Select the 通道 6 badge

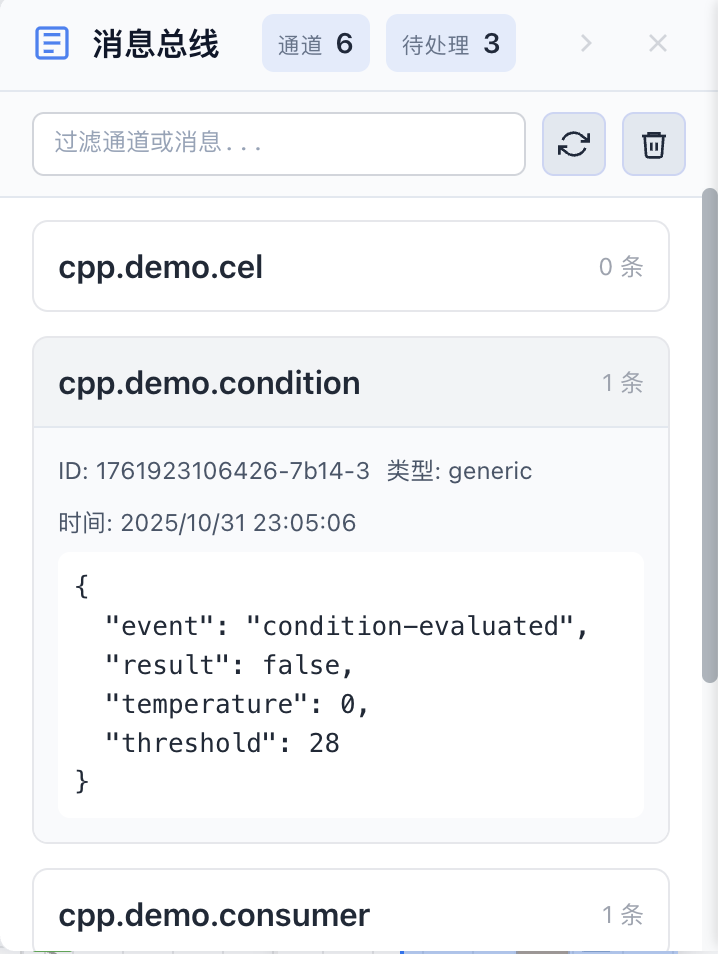pos(316,43)
